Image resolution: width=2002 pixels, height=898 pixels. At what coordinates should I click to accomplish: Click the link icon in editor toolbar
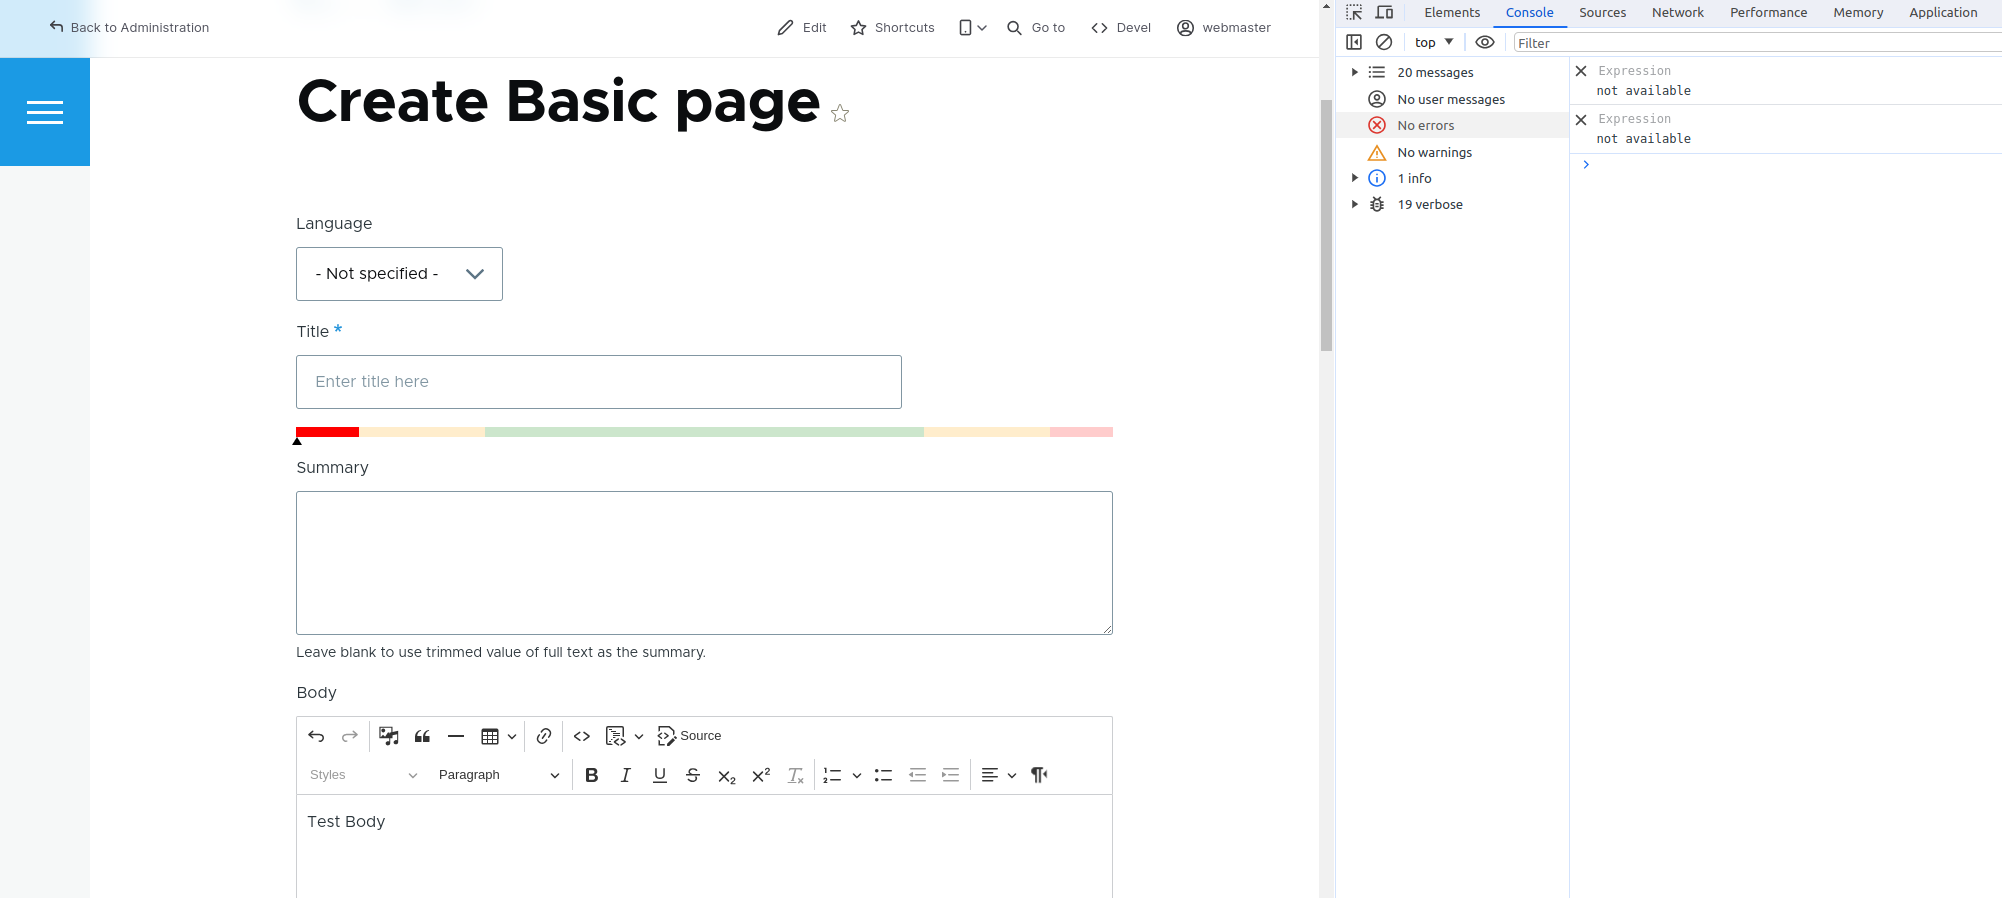(544, 736)
